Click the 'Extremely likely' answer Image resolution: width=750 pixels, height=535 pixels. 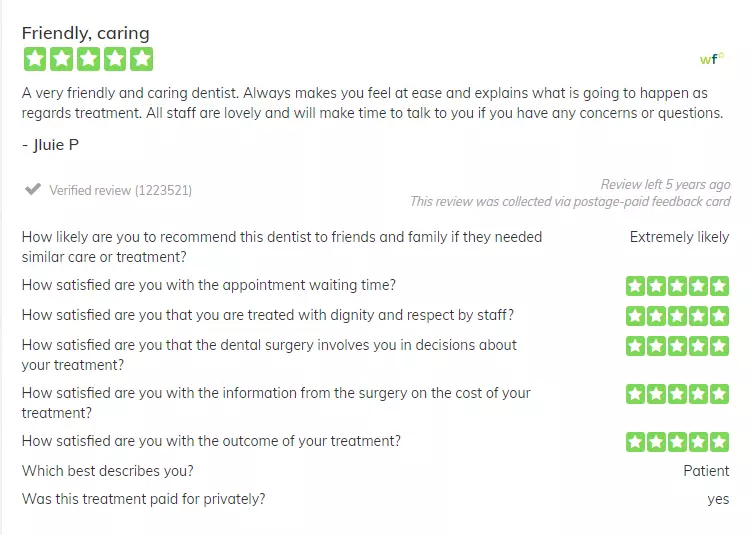click(679, 237)
